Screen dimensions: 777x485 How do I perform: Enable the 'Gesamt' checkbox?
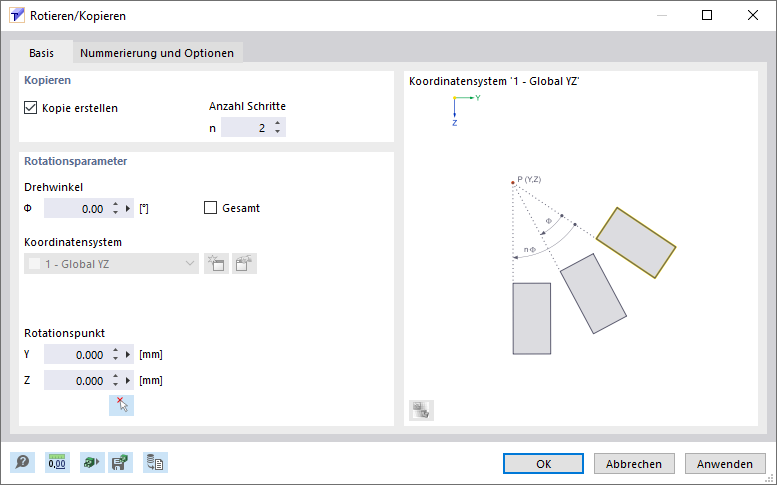point(210,208)
